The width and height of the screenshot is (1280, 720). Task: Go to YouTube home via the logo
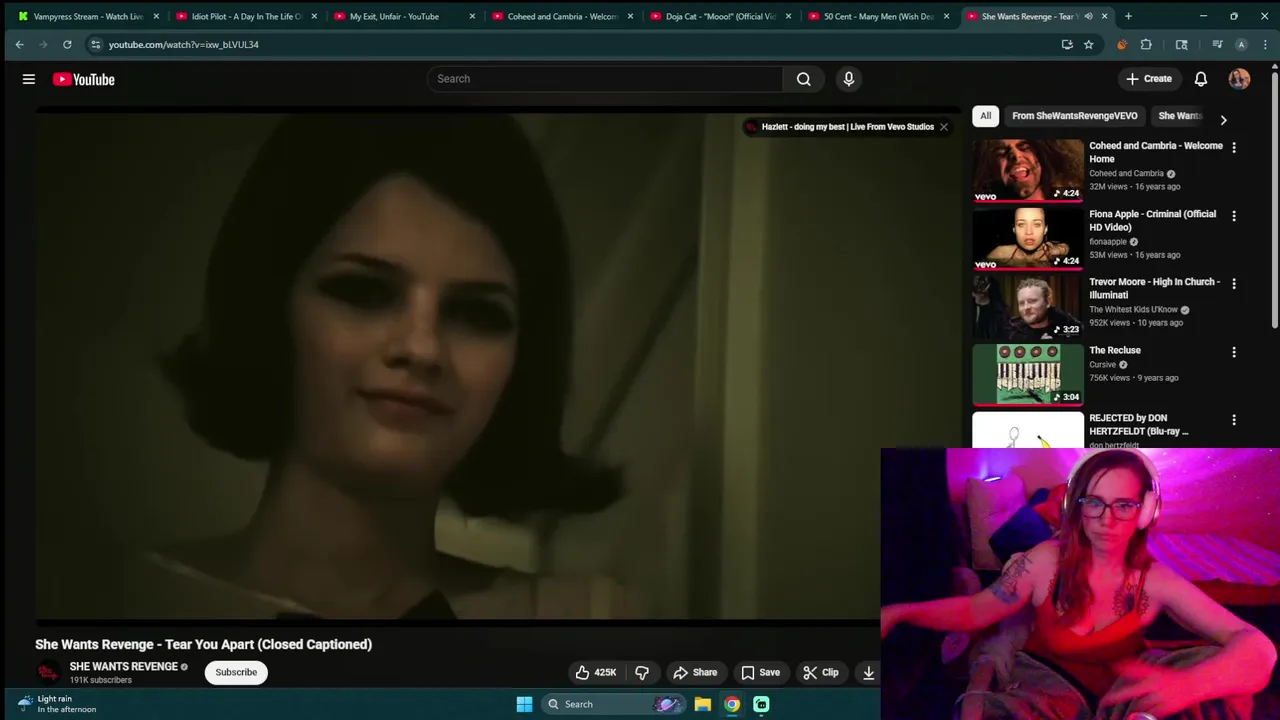pyautogui.click(x=84, y=79)
